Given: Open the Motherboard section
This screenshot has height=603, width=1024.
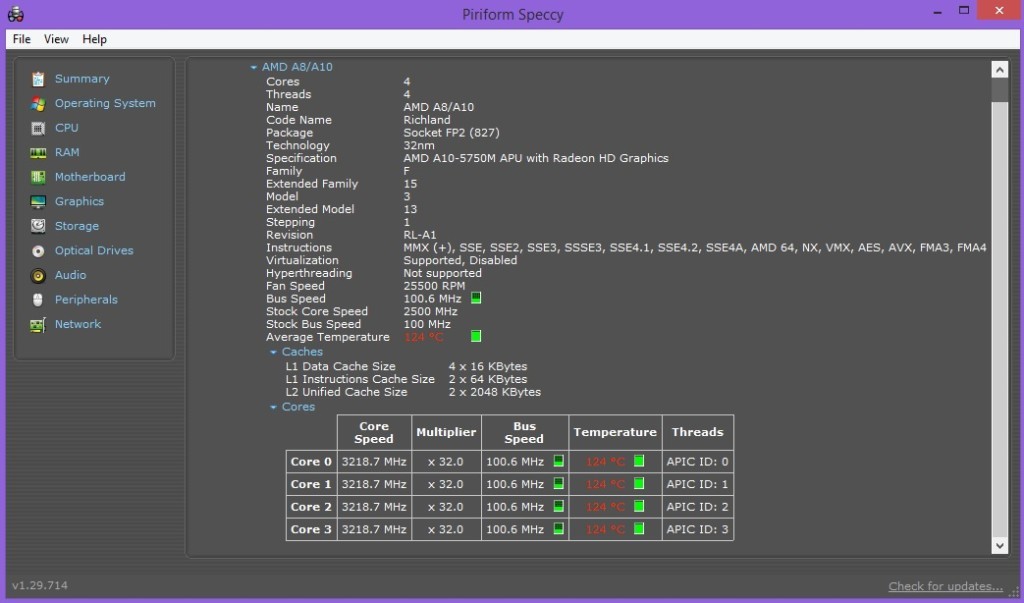Looking at the screenshot, I should tap(90, 177).
